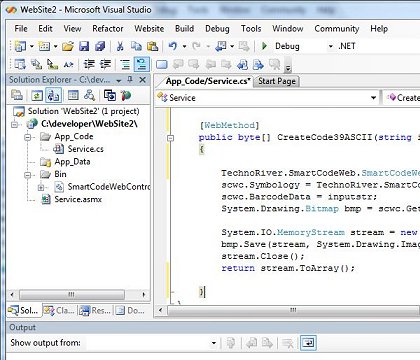The height and width of the screenshot is (360, 420).
Task: Click Nest Related Files icon
Action: (53, 96)
